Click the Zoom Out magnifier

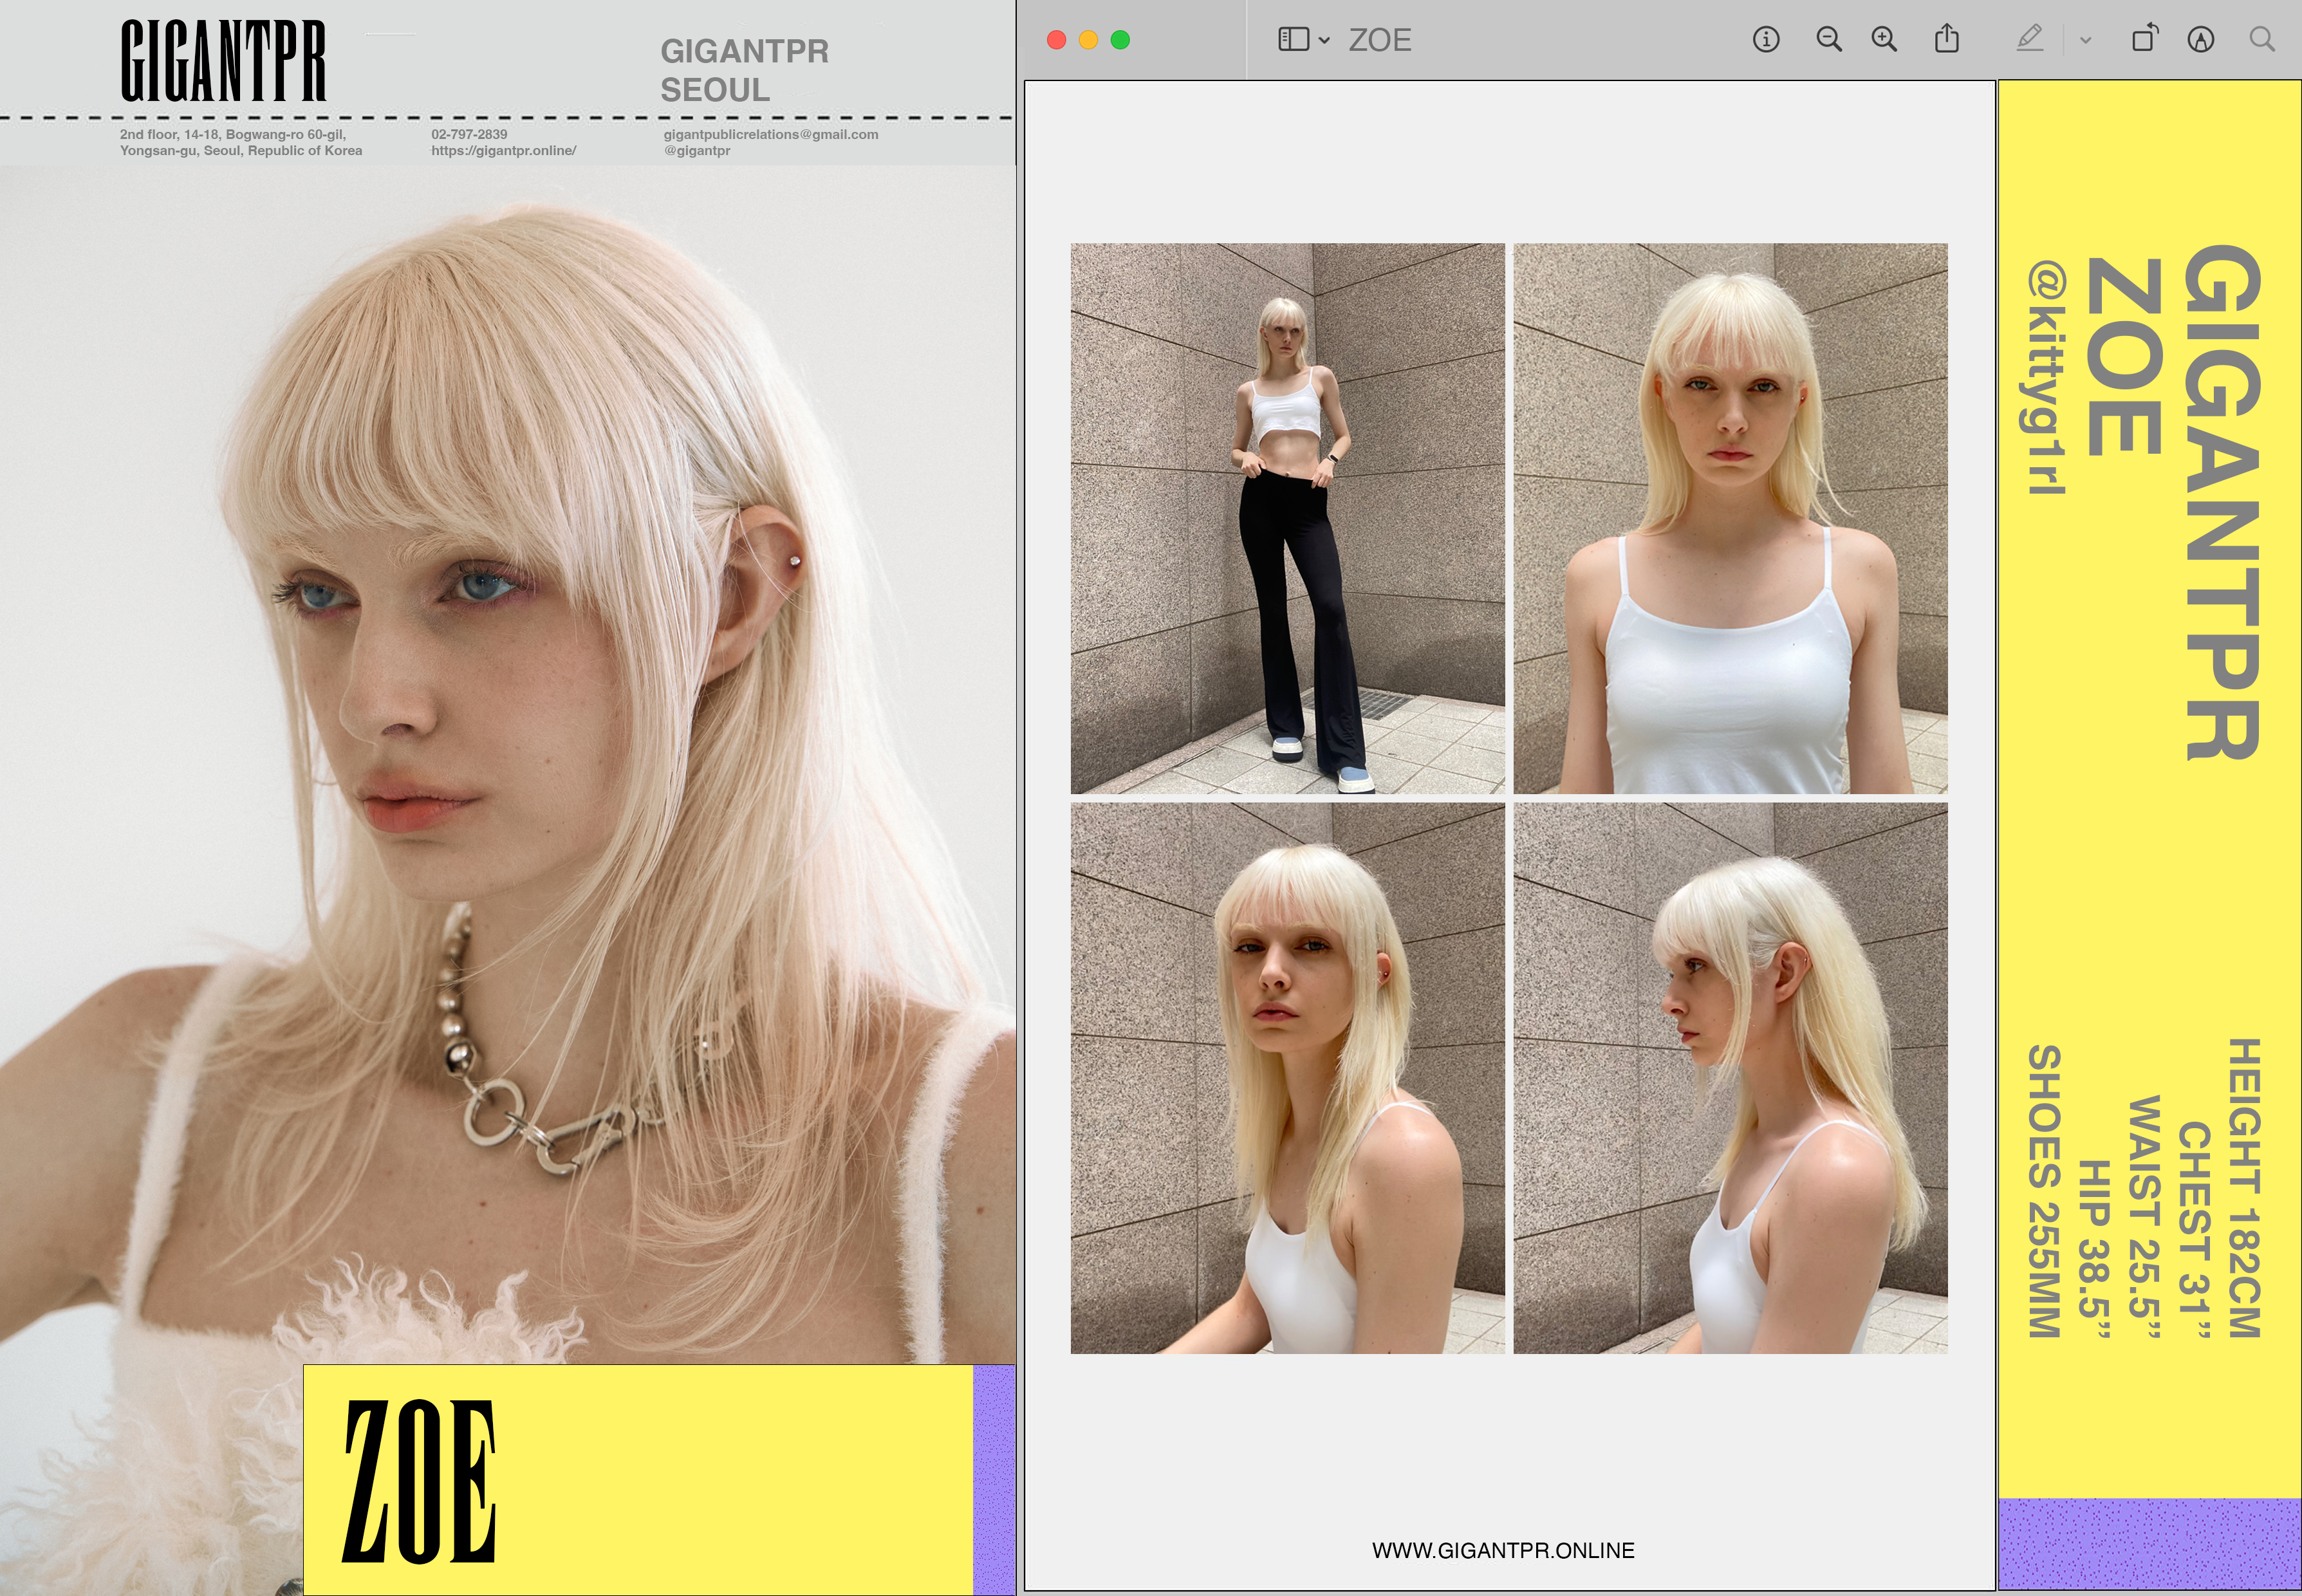pos(1828,40)
